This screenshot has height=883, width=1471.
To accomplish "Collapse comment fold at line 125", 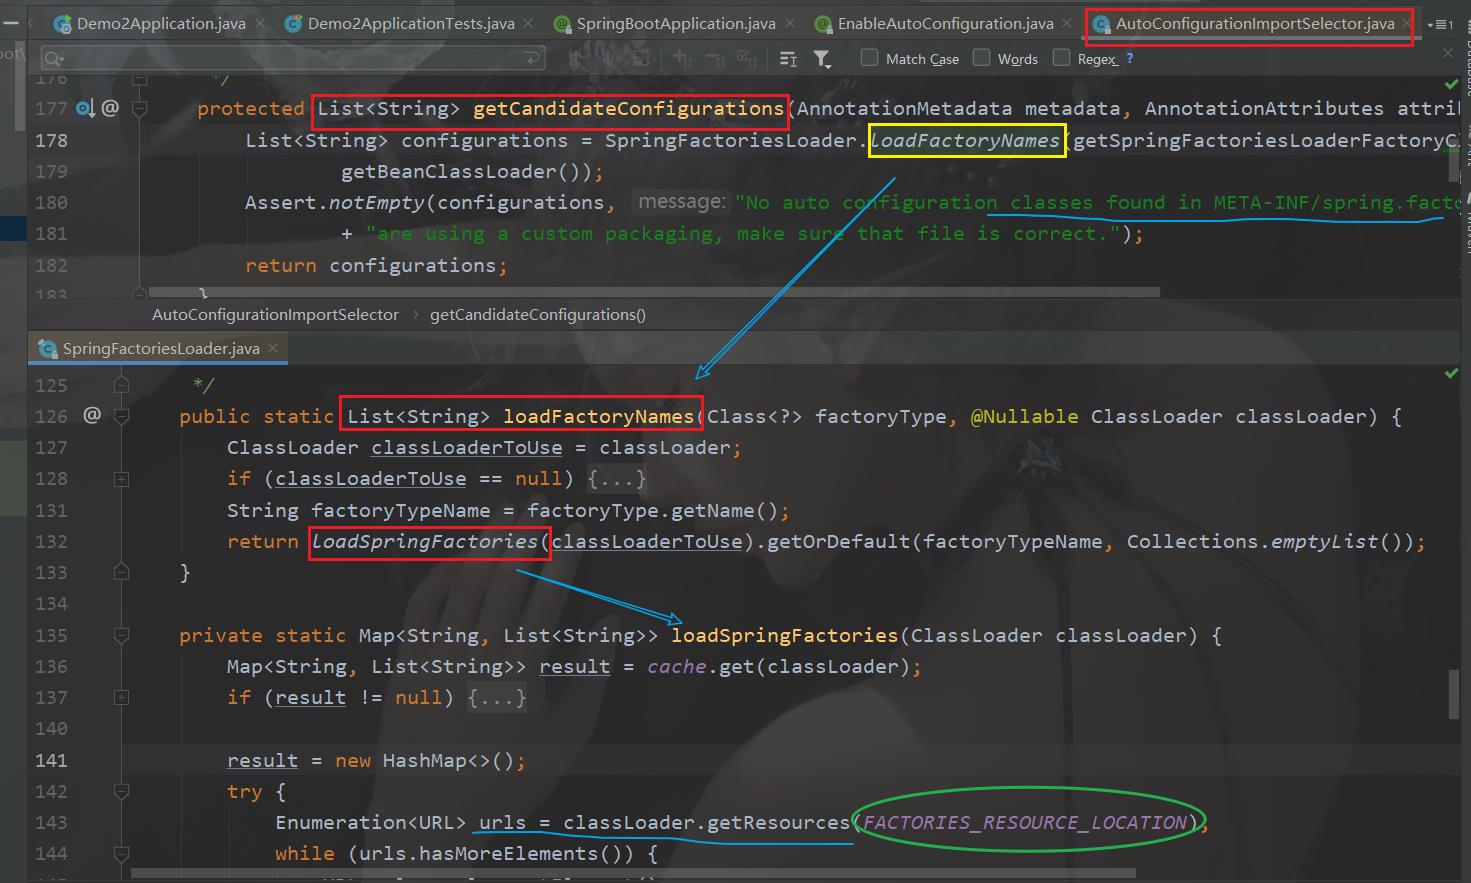I will (x=121, y=385).
